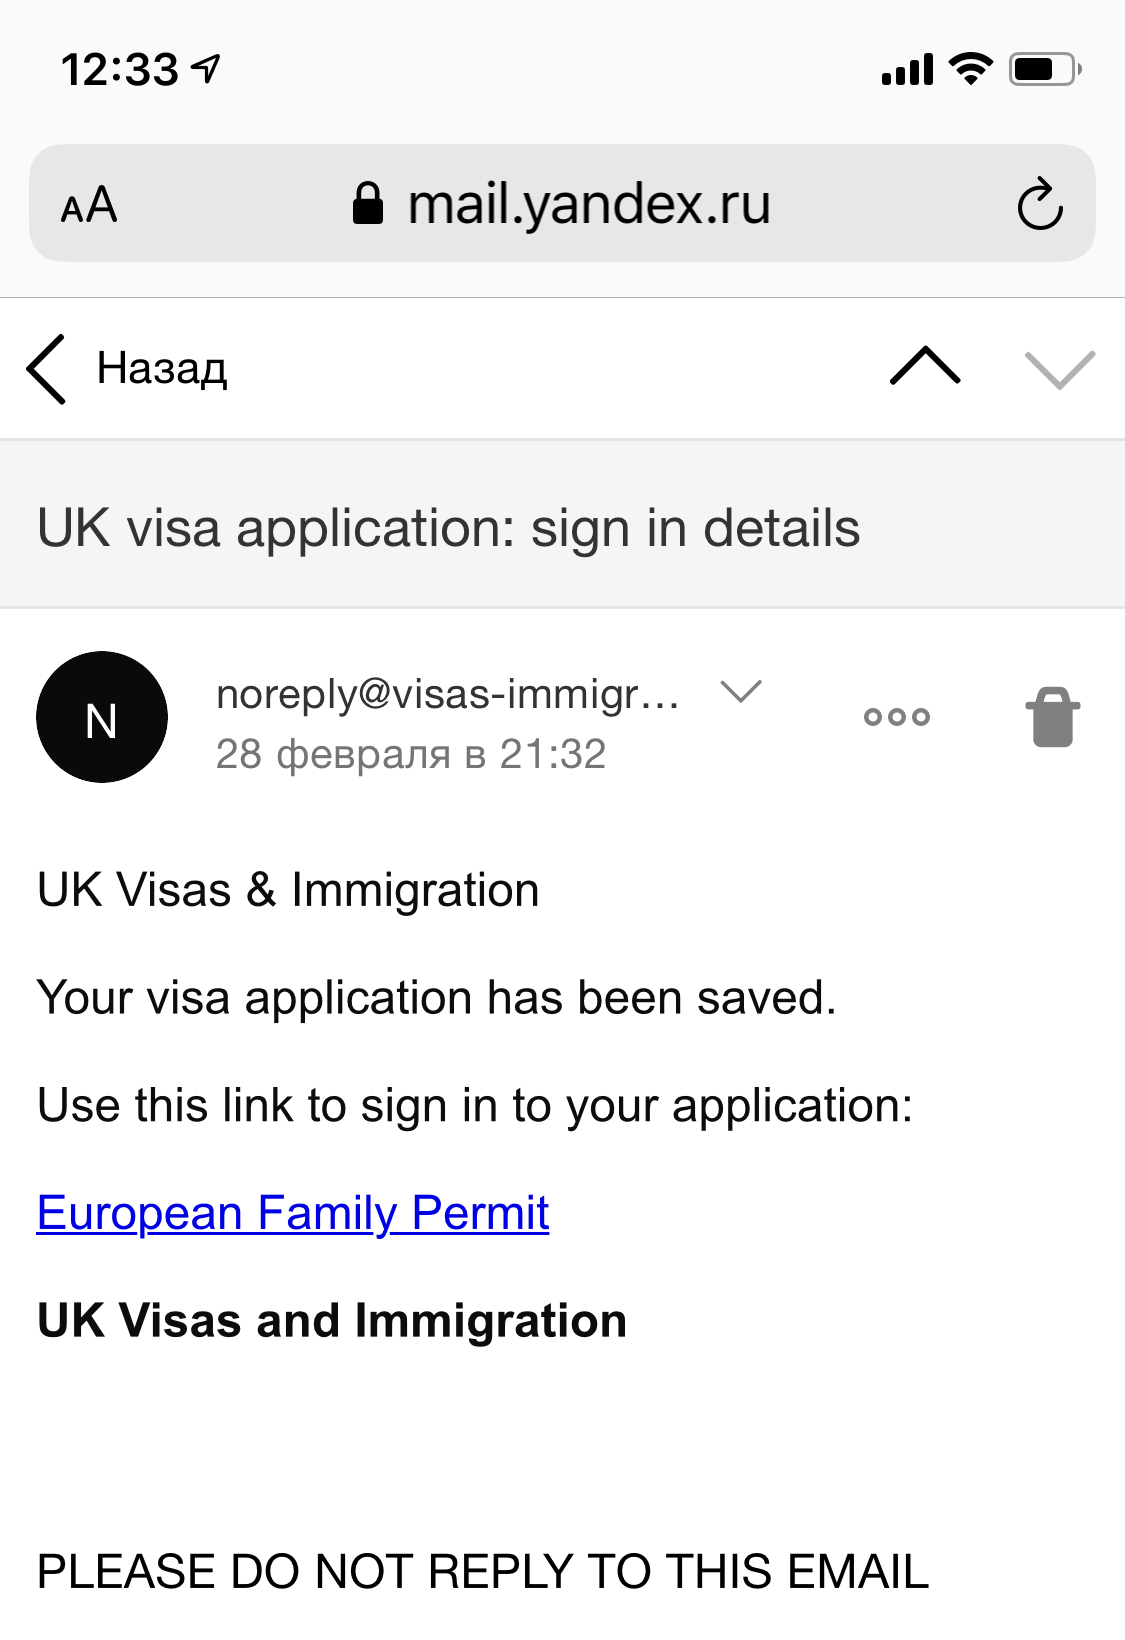
Task: Tap the noreply@visas-immigr sender address
Action: [448, 693]
